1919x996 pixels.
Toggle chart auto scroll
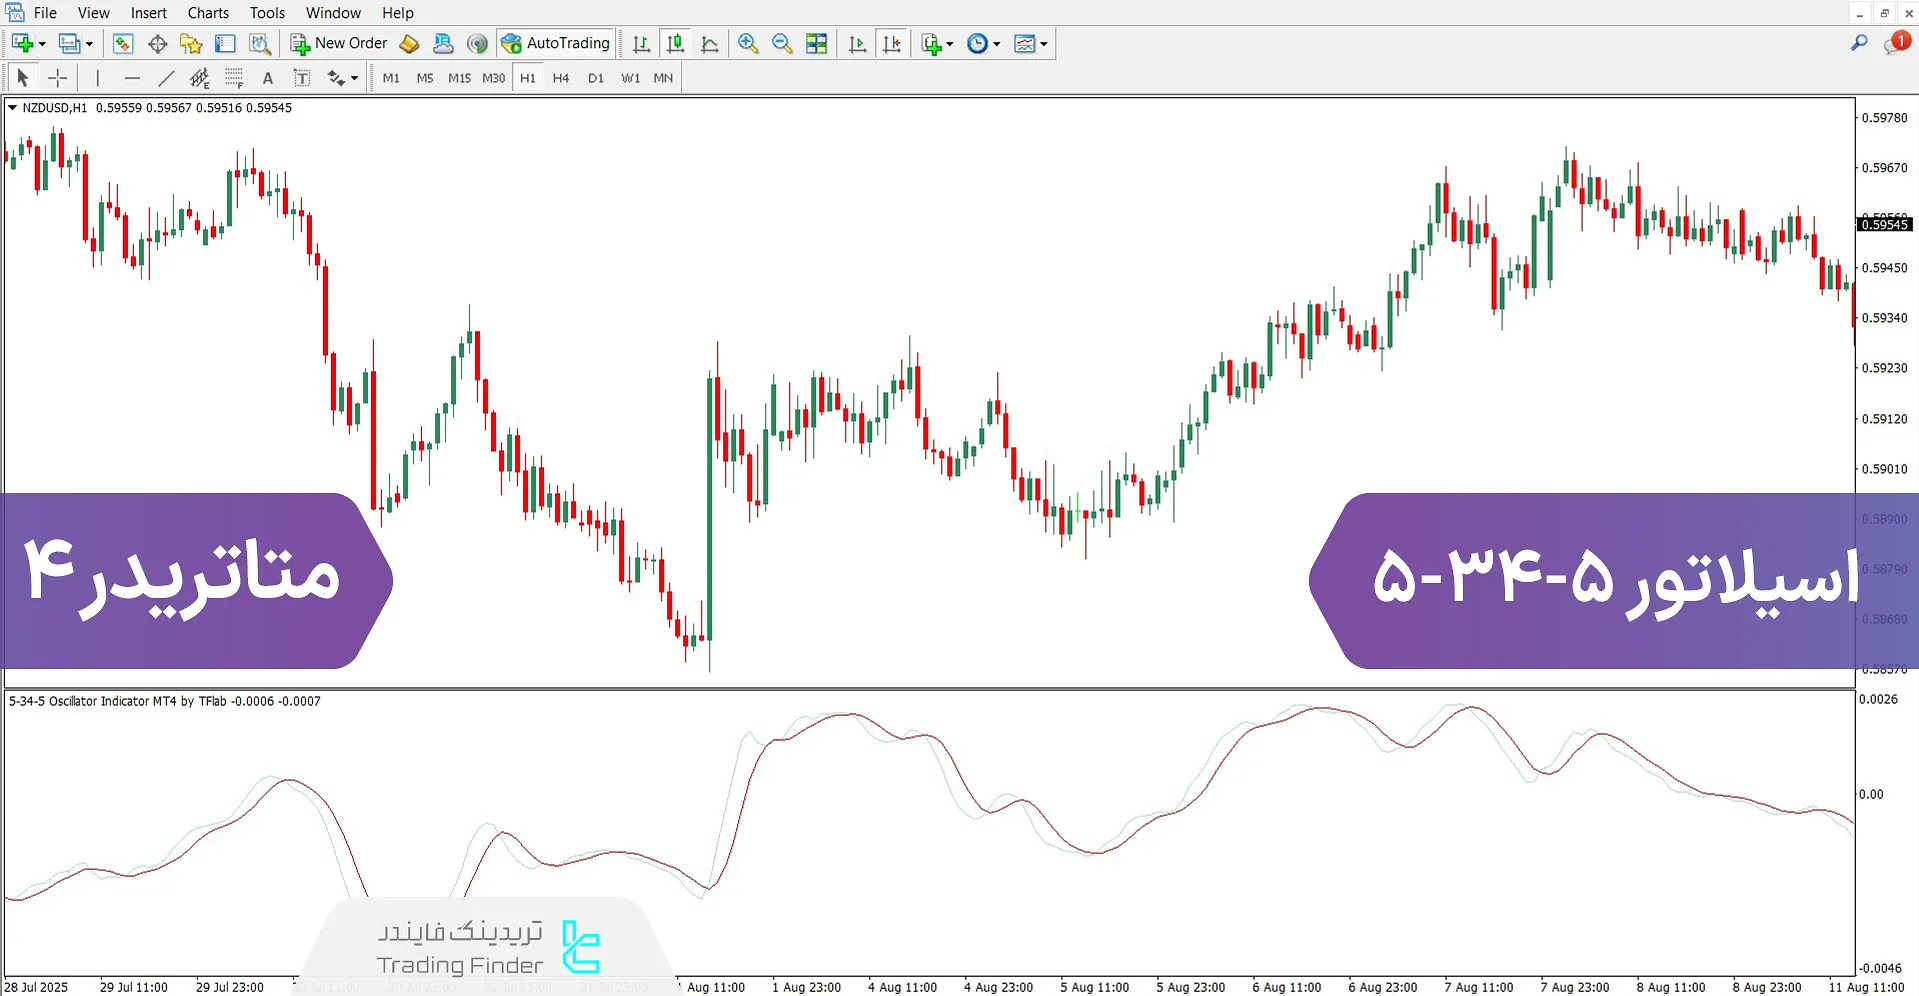[857, 43]
